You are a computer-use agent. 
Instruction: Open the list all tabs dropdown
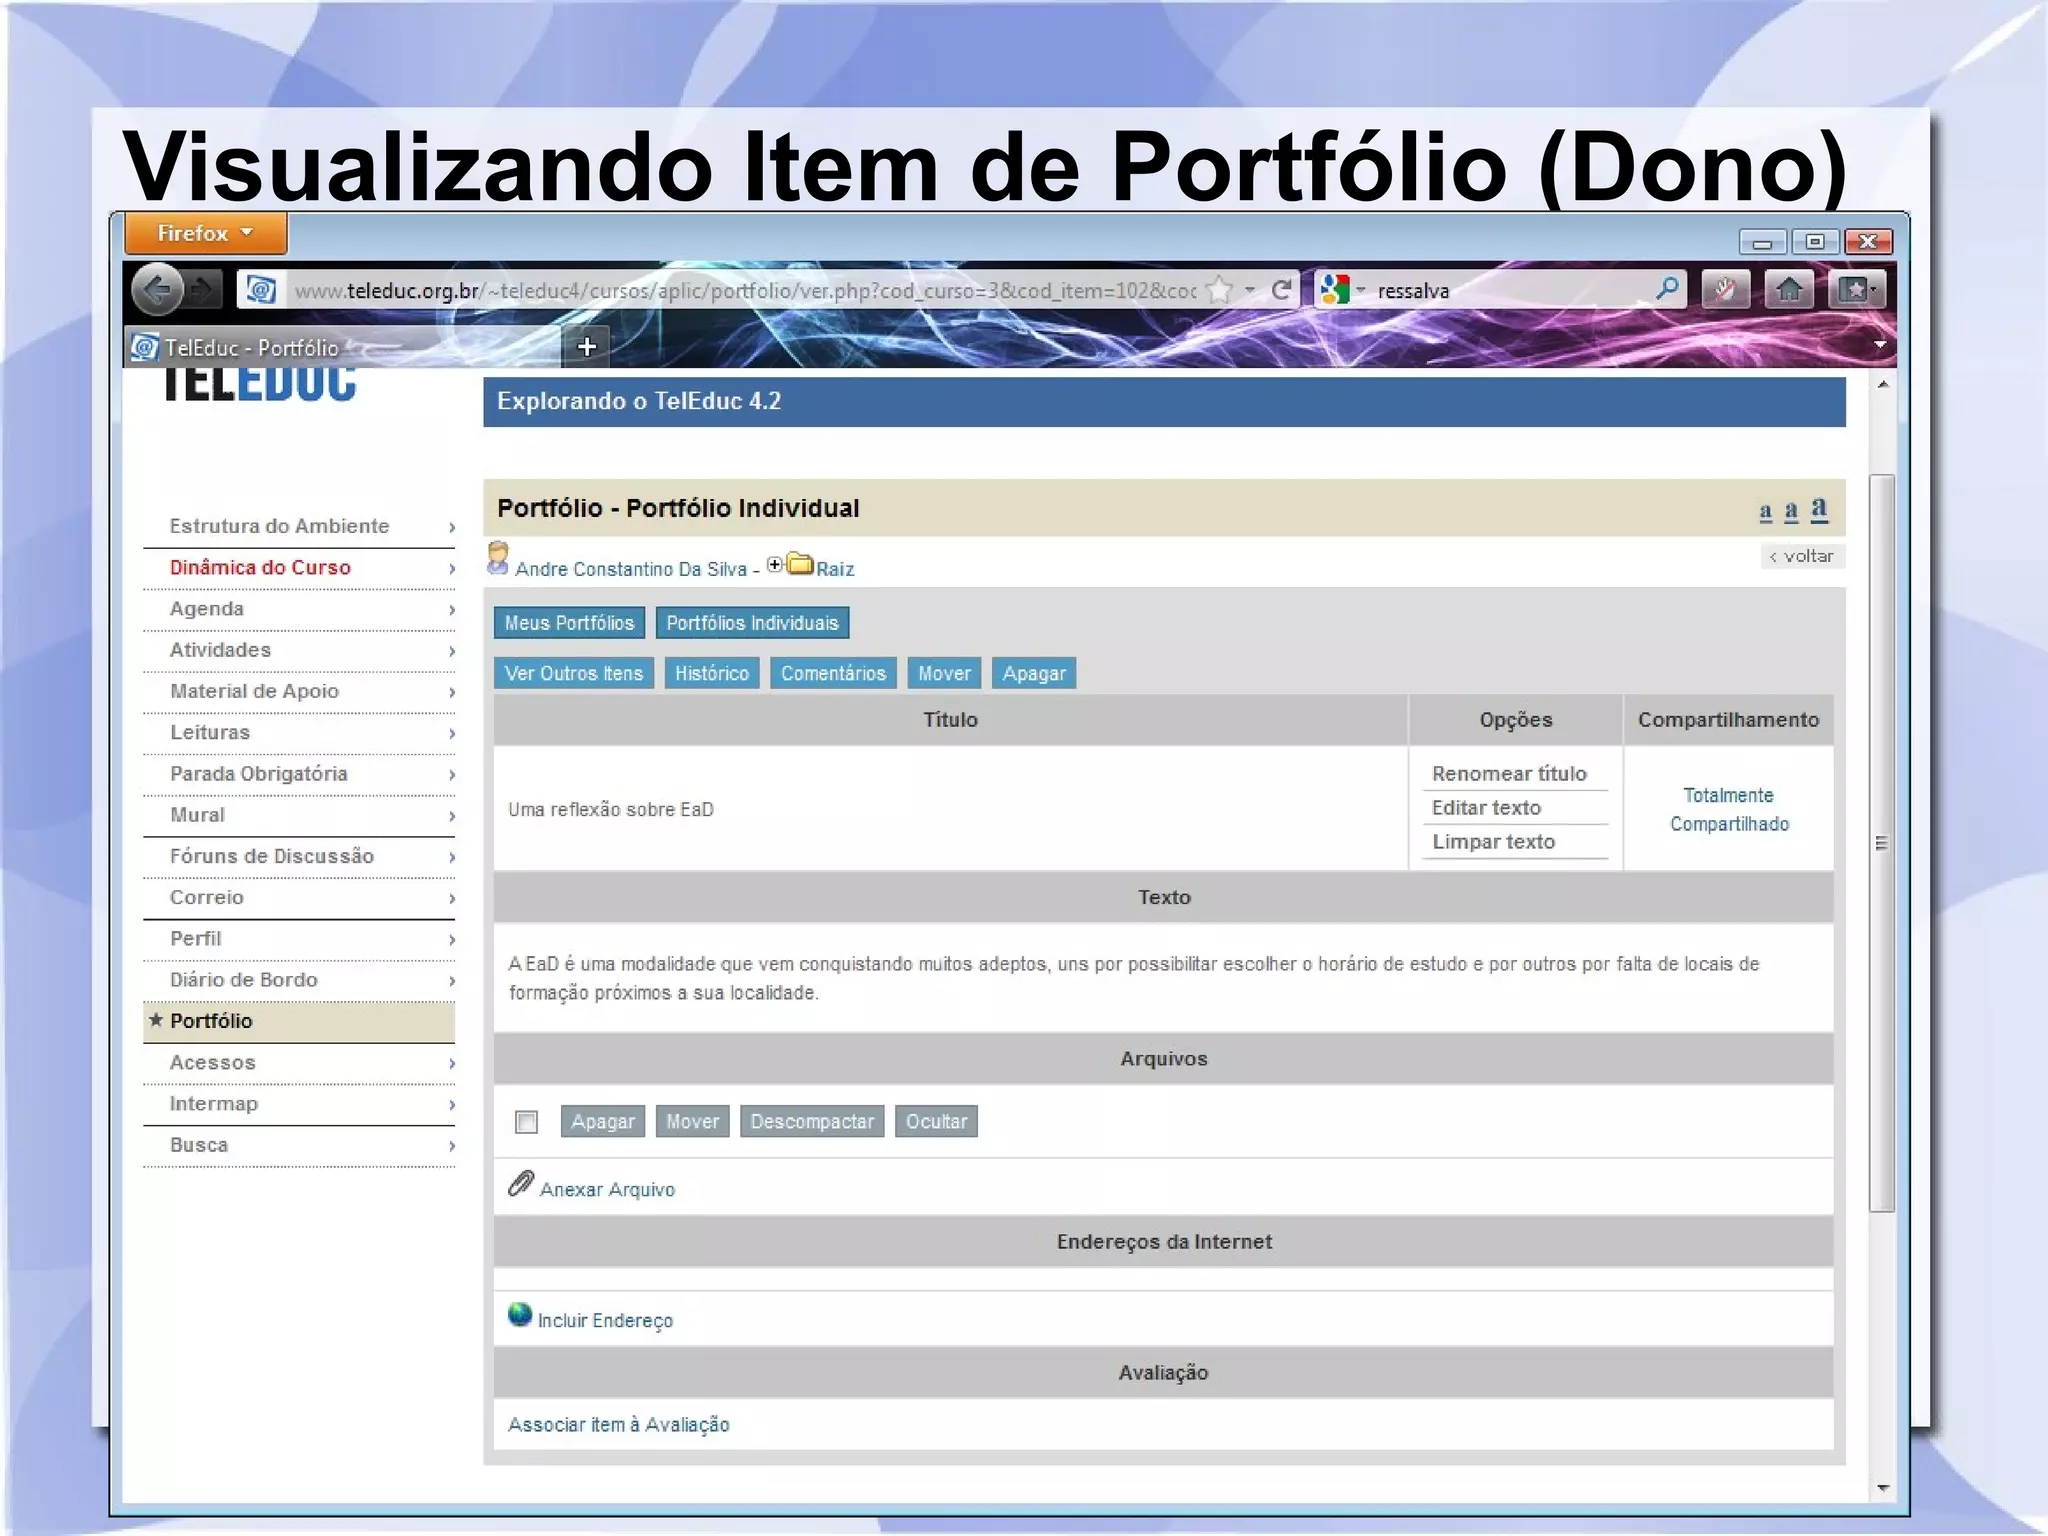(x=1880, y=345)
